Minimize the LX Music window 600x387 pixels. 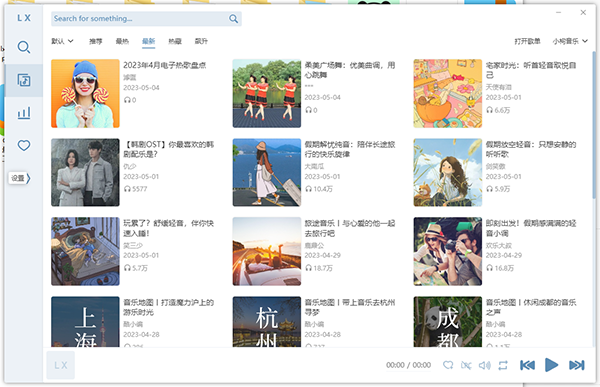559,13
